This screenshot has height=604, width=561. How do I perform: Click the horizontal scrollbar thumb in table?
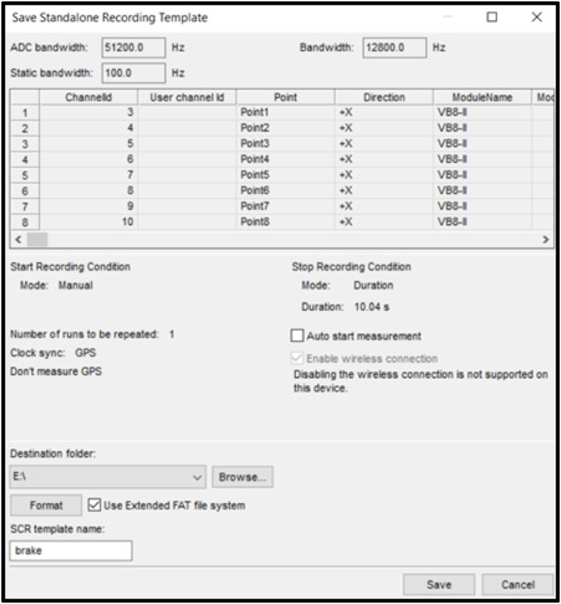37,239
